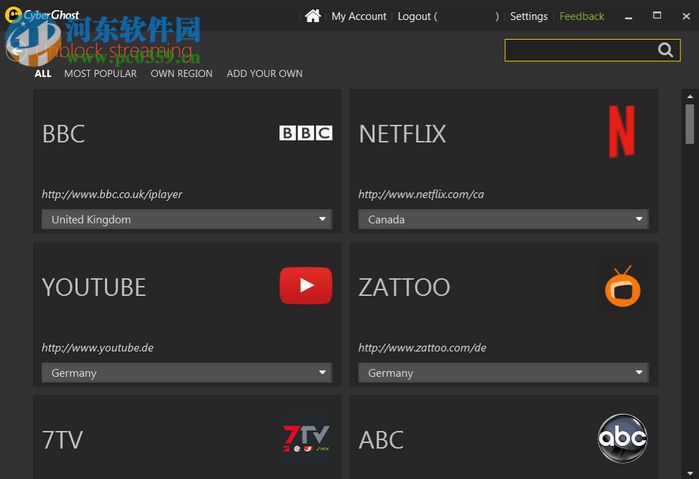Viewport: 699px width, 479px height.
Task: Minimize the CyberGhost window
Action: (x=629, y=17)
